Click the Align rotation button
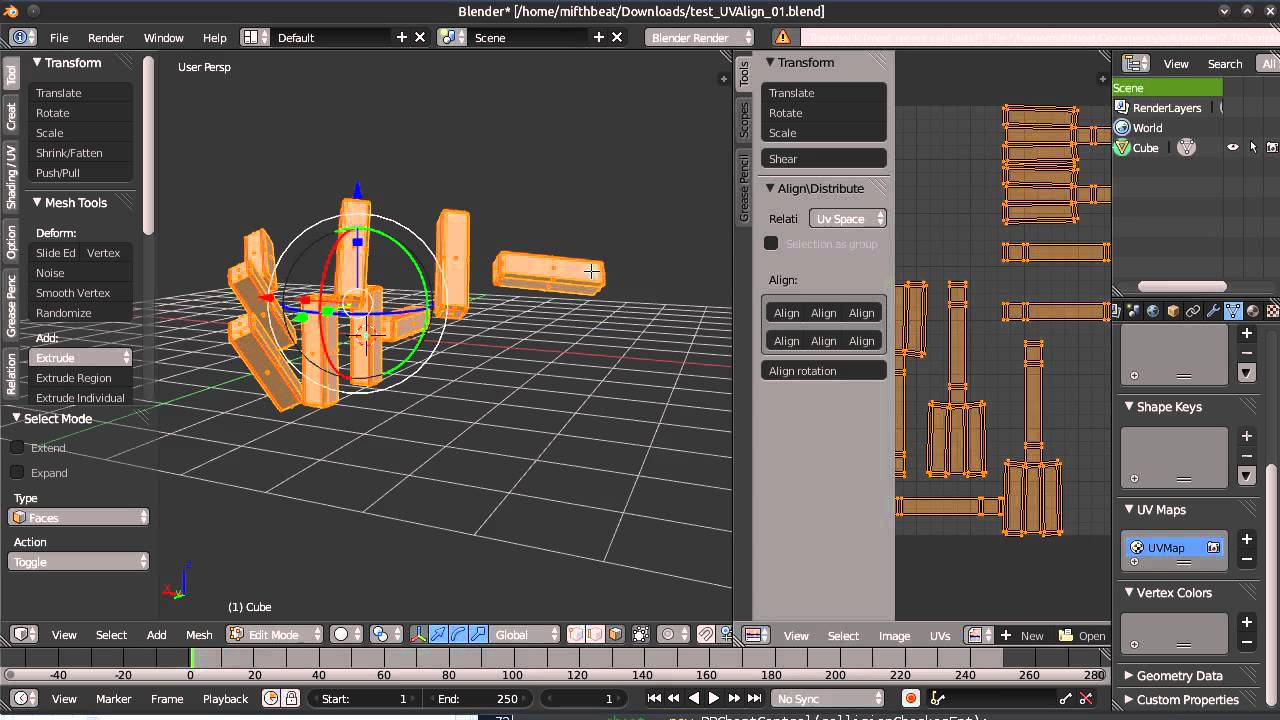This screenshot has height=720, width=1280. [x=824, y=370]
